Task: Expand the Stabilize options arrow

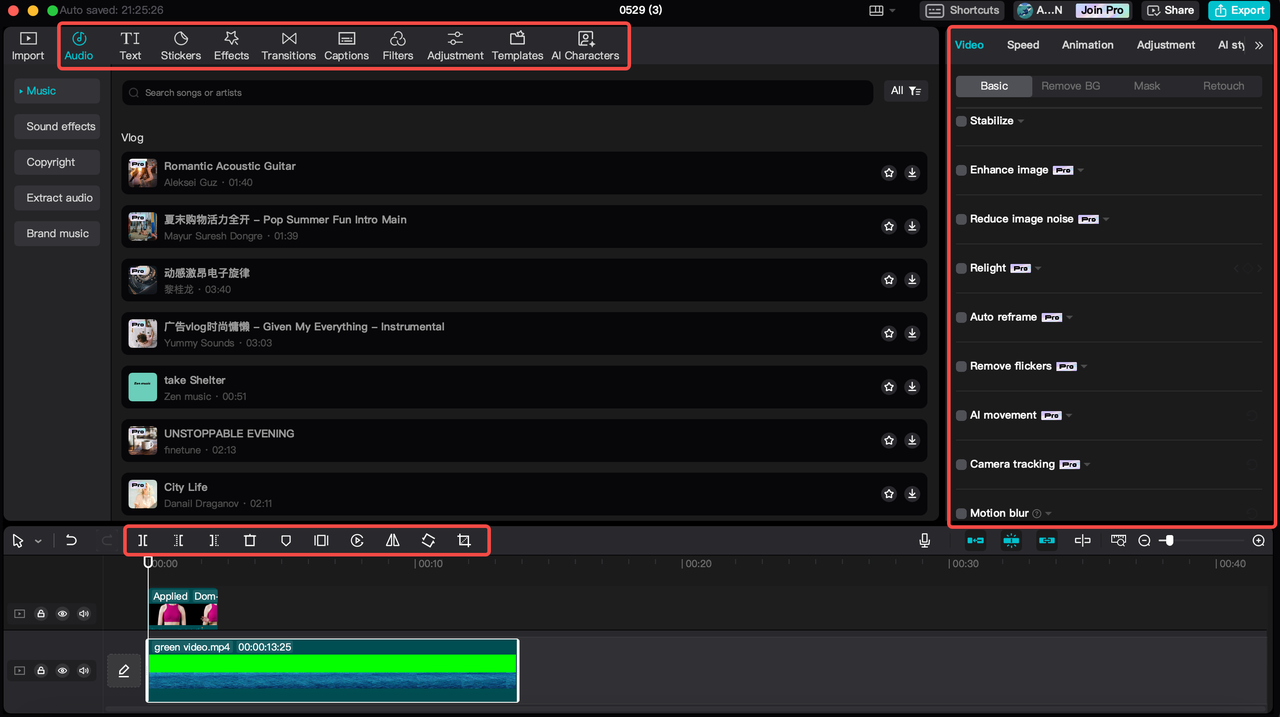Action: pyautogui.click(x=1021, y=121)
